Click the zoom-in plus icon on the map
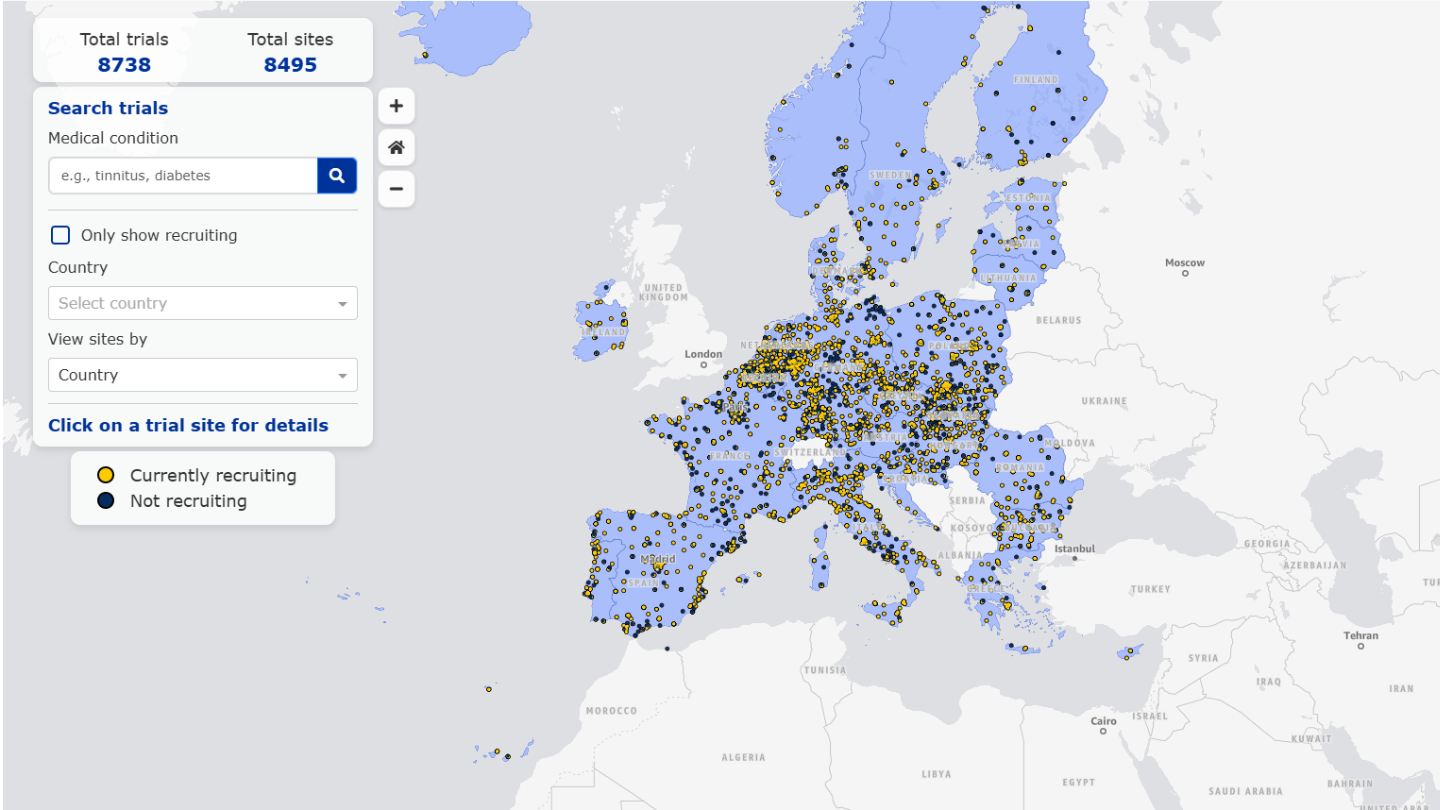The height and width of the screenshot is (810, 1440). (395, 105)
